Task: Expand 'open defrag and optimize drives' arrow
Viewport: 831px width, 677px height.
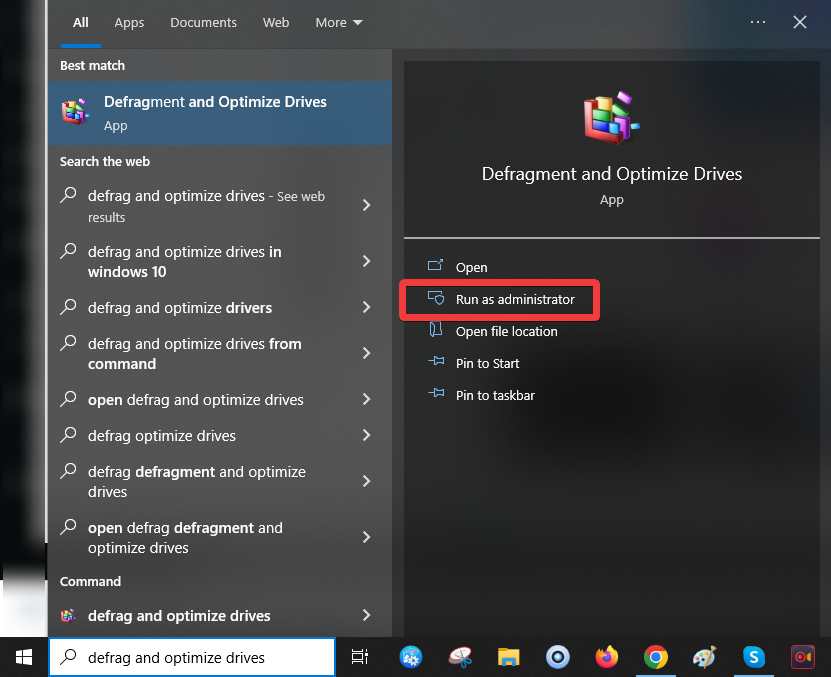Action: [x=366, y=399]
